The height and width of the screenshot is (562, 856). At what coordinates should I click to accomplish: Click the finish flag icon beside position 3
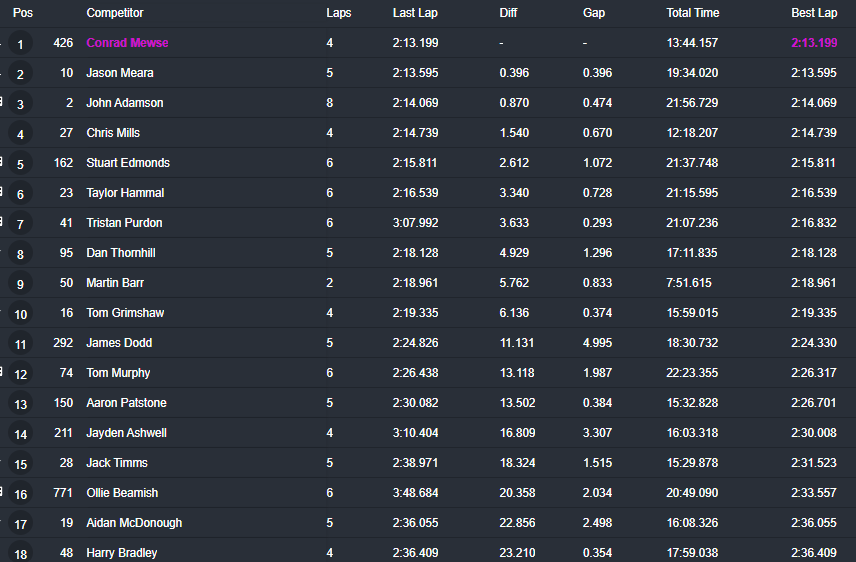[1, 102]
